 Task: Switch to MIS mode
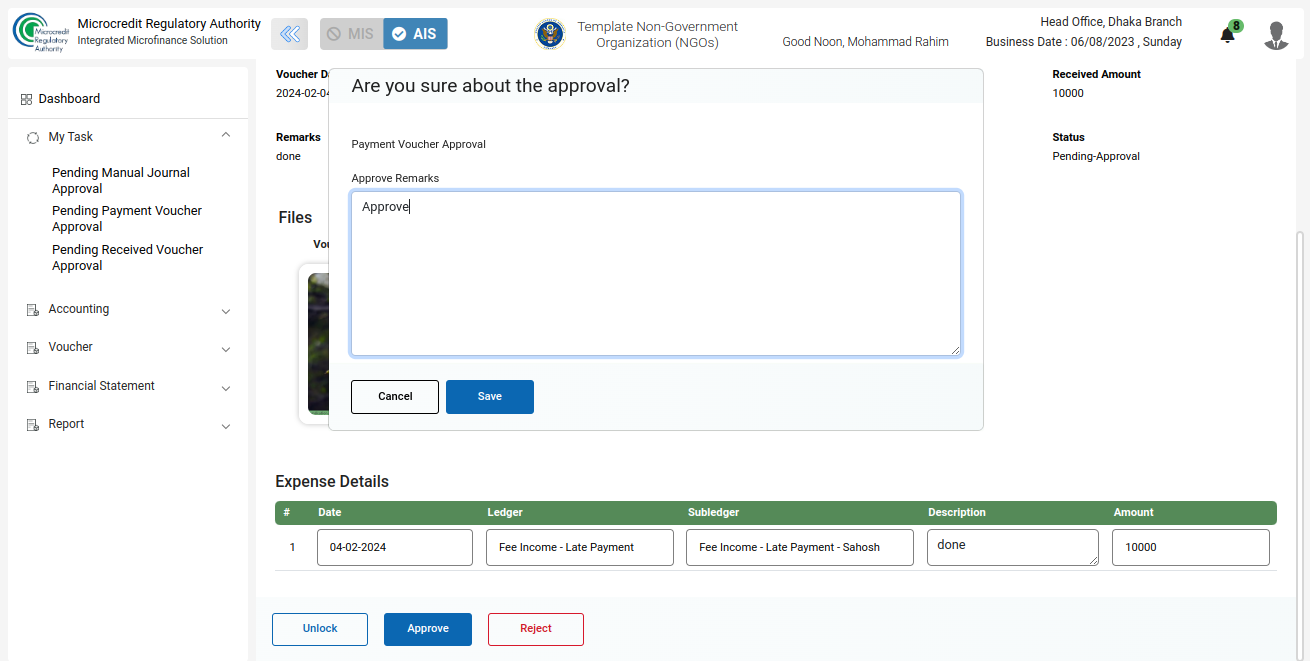point(351,34)
